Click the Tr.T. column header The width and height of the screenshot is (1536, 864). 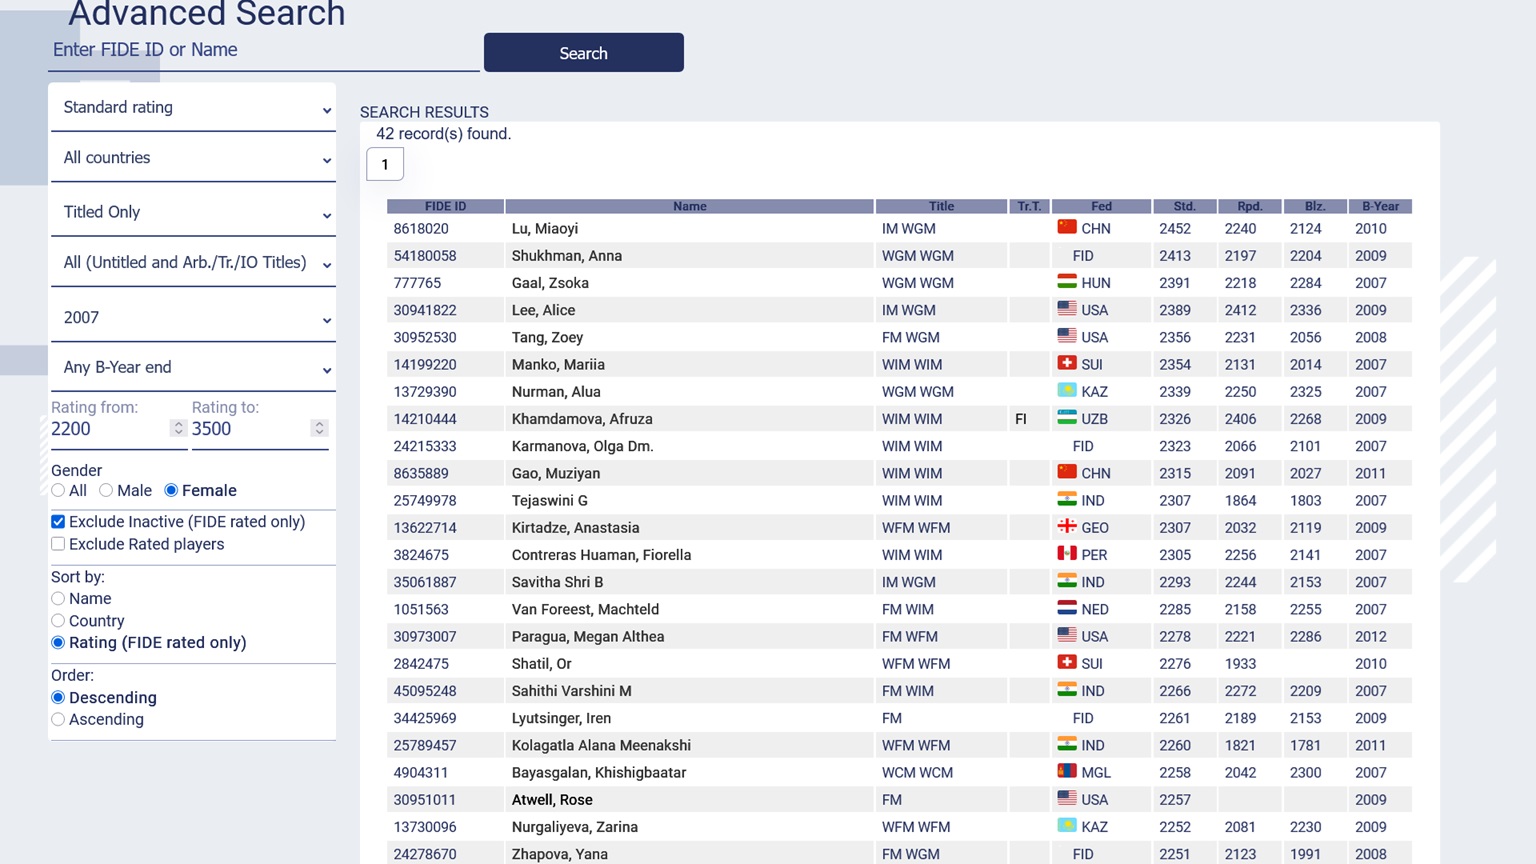pyautogui.click(x=1029, y=206)
